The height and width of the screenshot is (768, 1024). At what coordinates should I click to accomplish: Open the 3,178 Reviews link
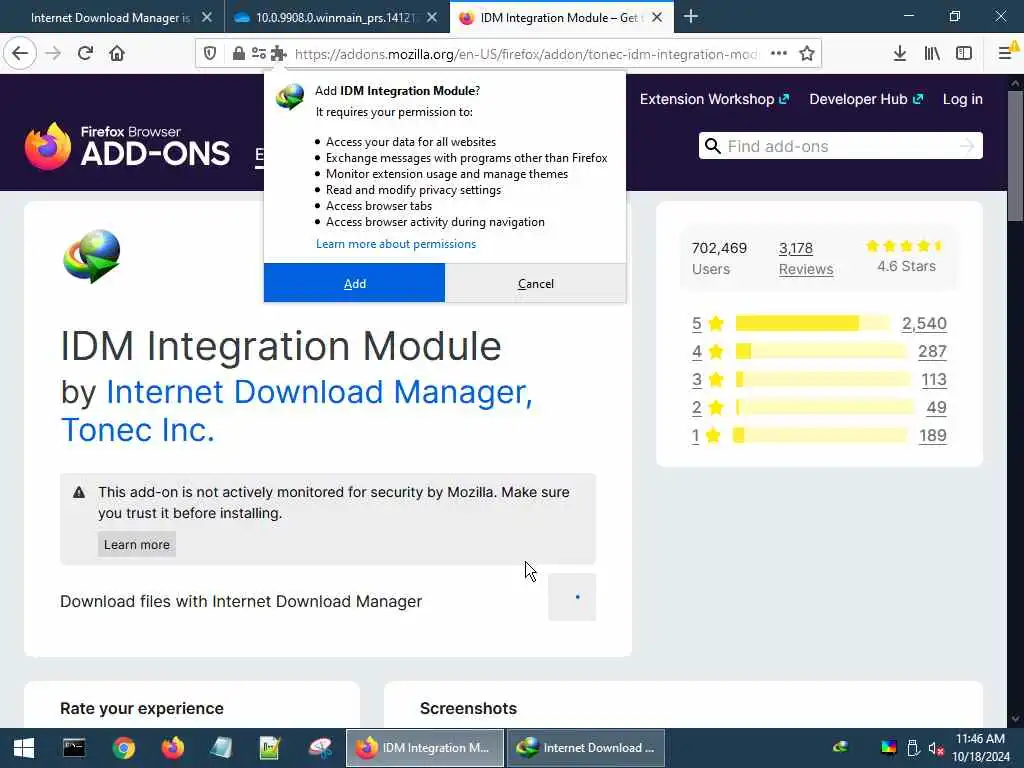coord(806,259)
